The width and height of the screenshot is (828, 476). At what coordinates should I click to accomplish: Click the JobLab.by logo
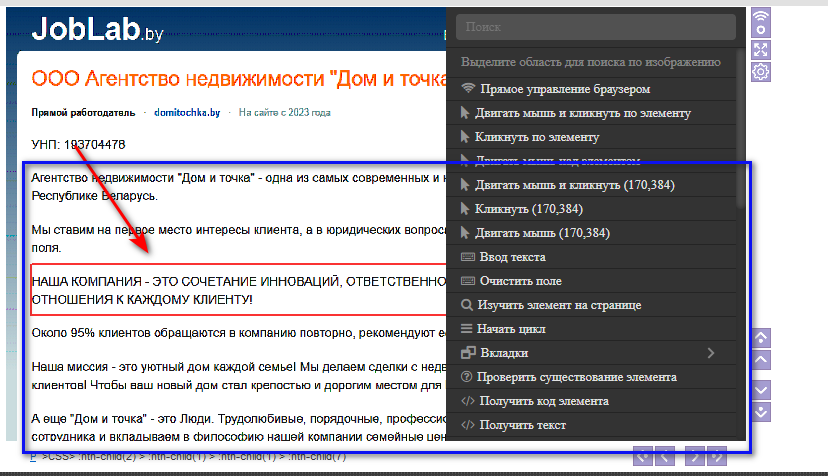(97, 29)
